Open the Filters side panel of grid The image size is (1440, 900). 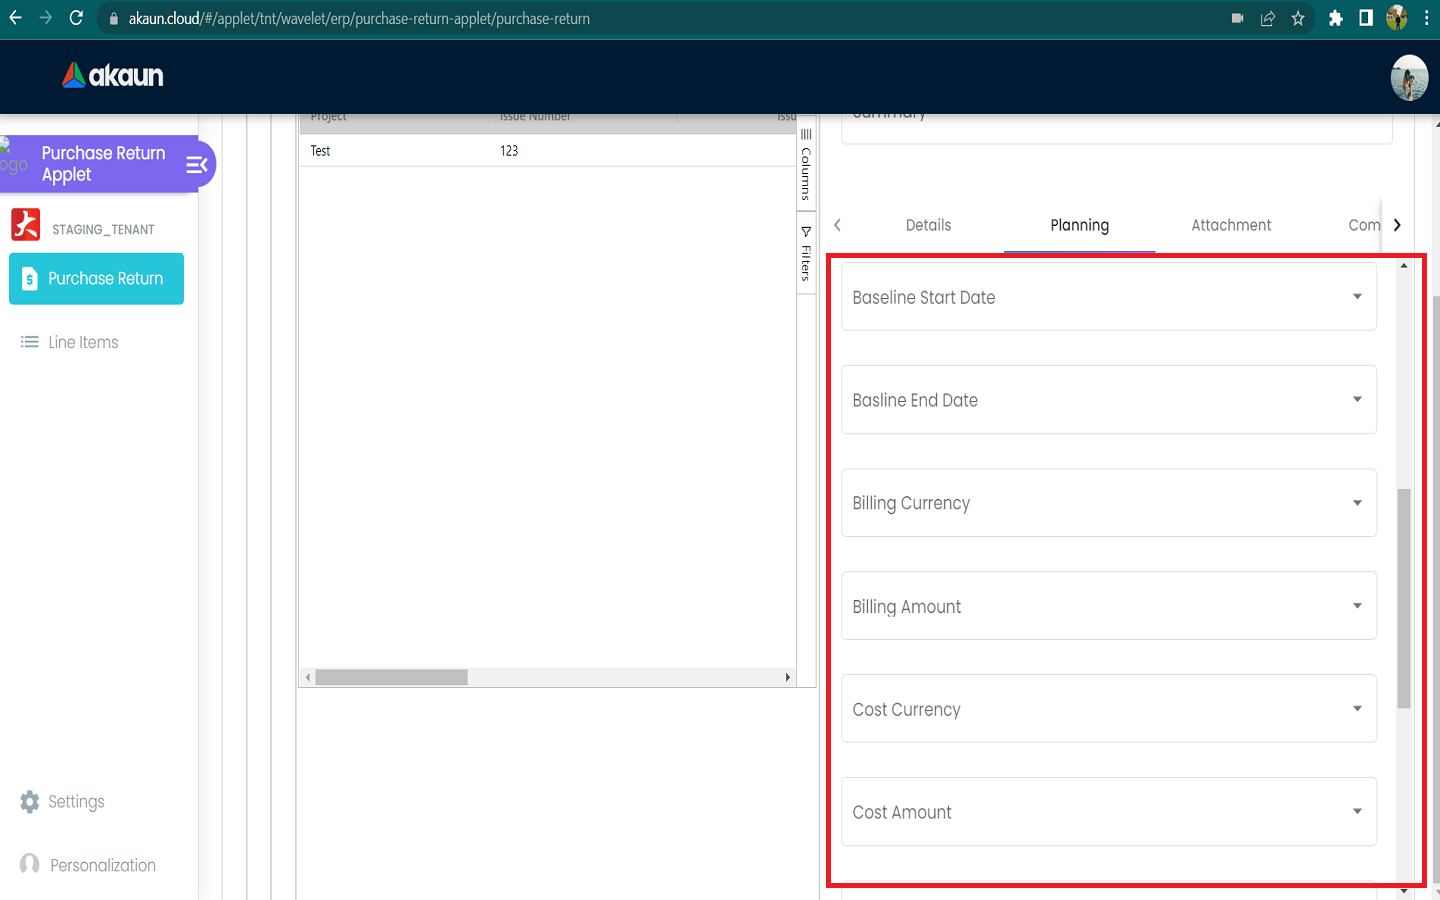coord(806,255)
